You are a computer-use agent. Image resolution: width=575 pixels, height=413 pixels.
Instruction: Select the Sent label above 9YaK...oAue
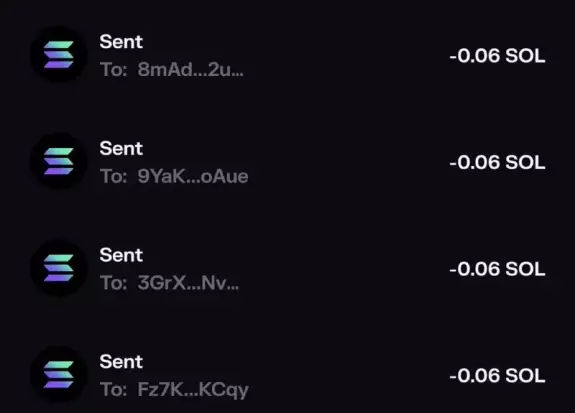(x=121, y=149)
